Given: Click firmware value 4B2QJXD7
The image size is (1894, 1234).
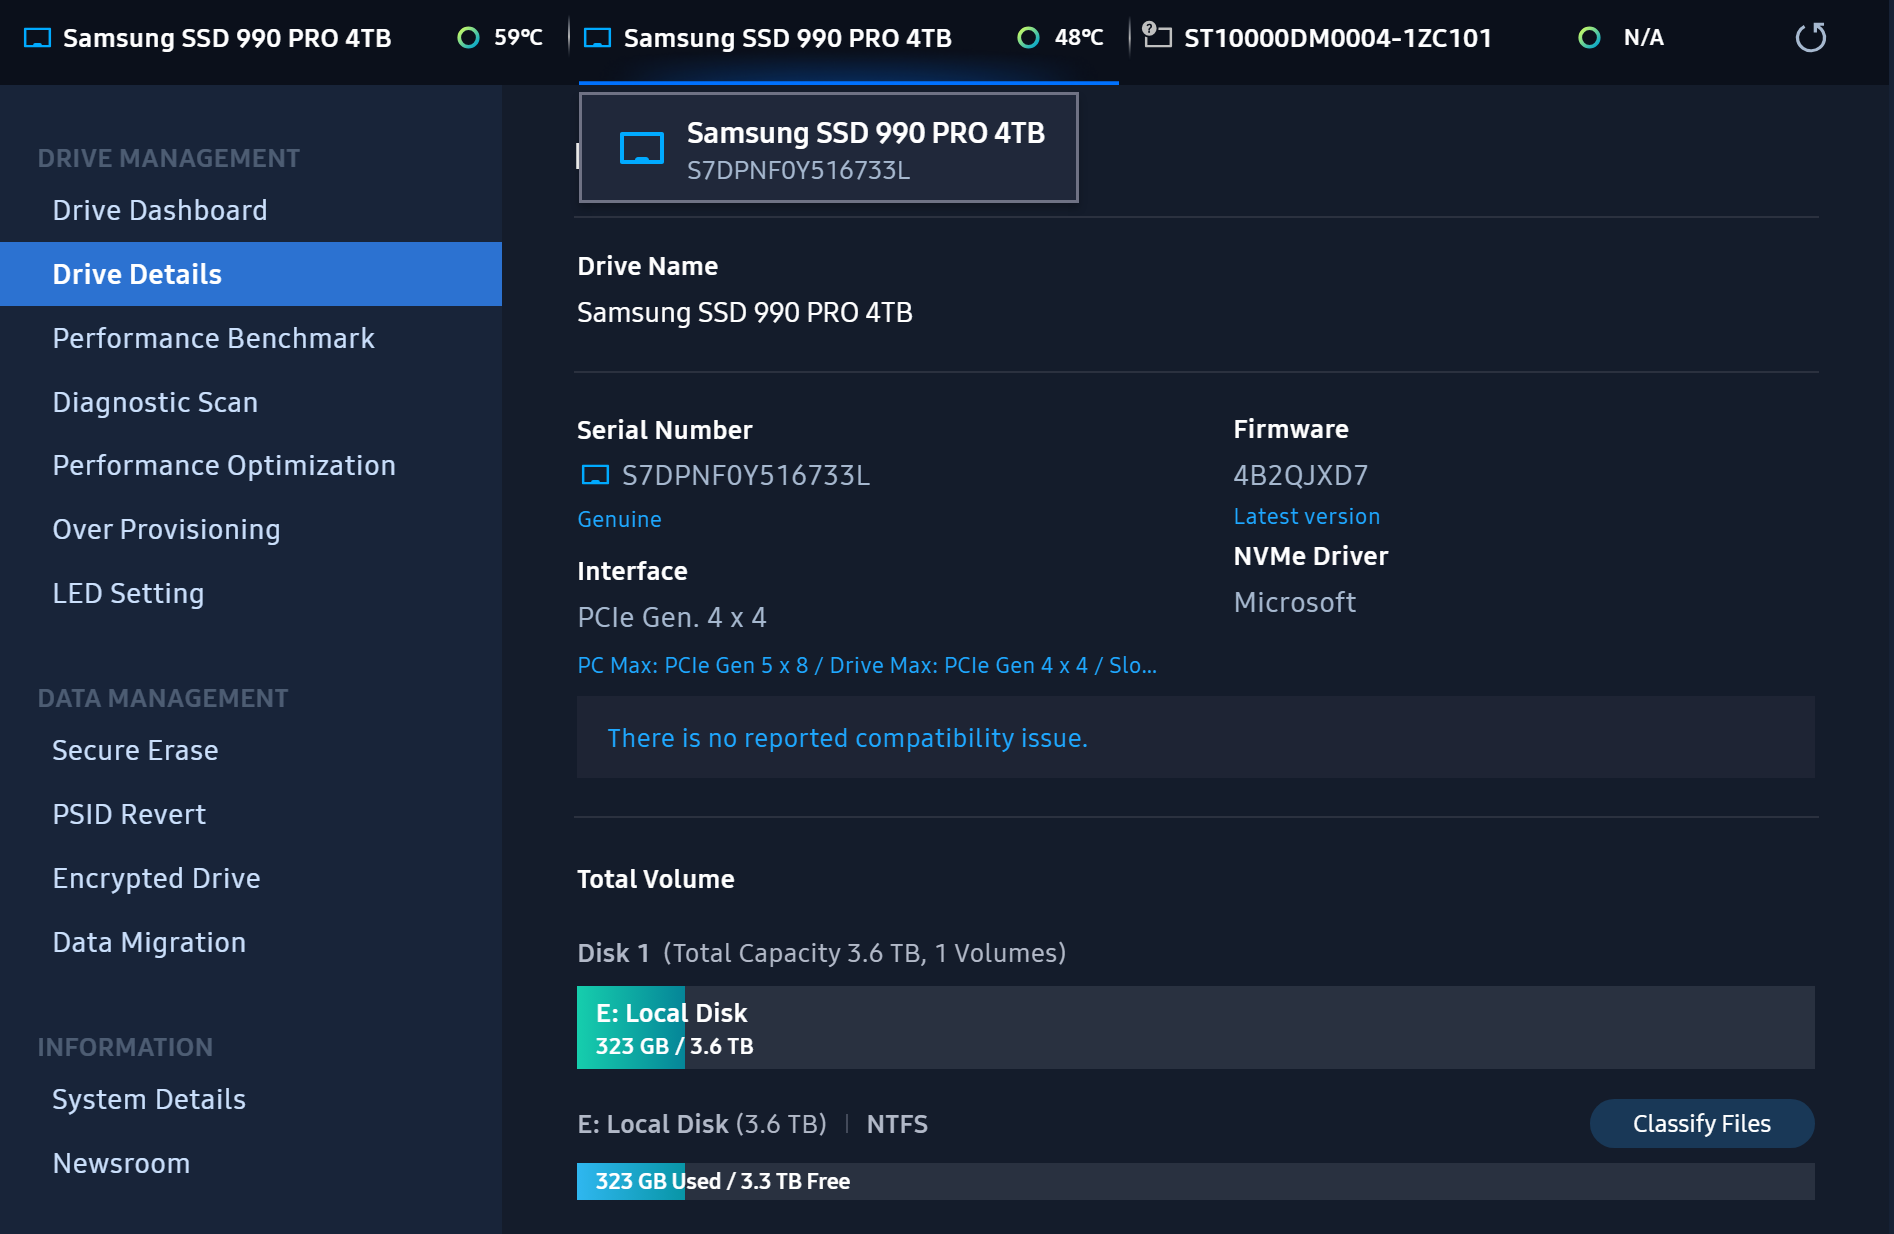Looking at the screenshot, I should click(1300, 475).
